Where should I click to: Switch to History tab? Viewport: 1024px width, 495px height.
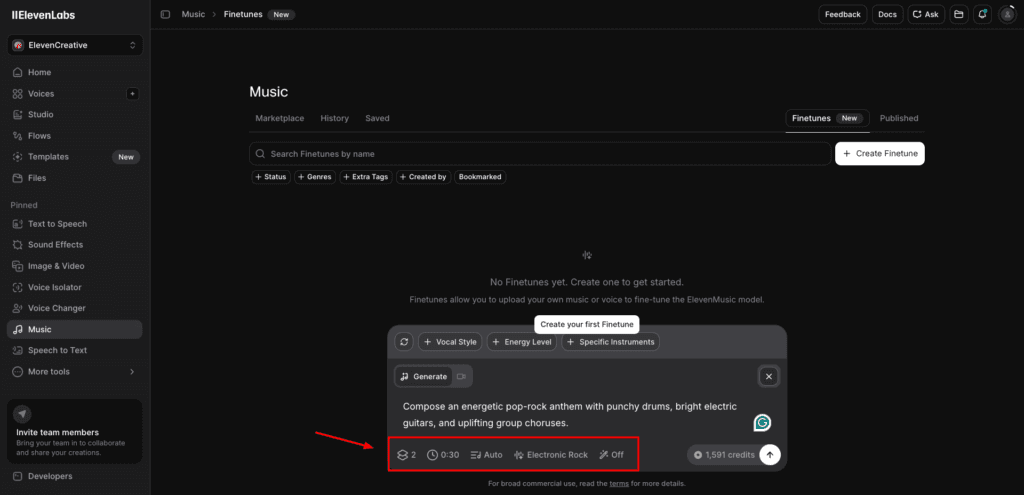pyautogui.click(x=334, y=118)
